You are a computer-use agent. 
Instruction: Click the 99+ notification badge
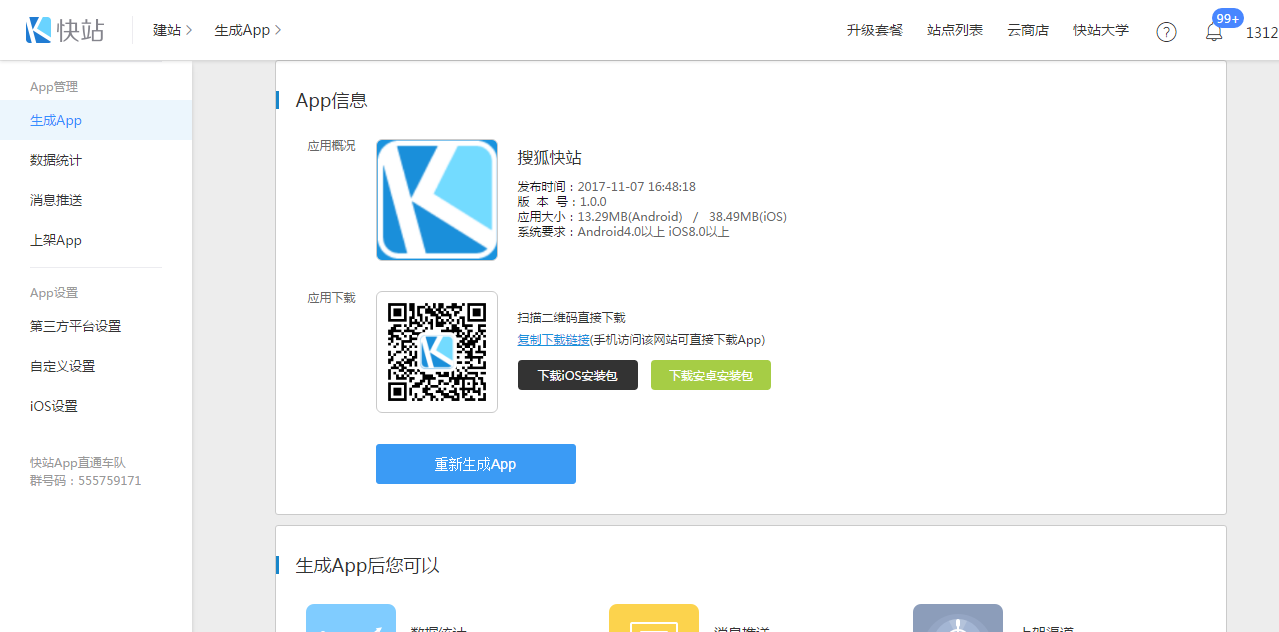coord(1227,18)
